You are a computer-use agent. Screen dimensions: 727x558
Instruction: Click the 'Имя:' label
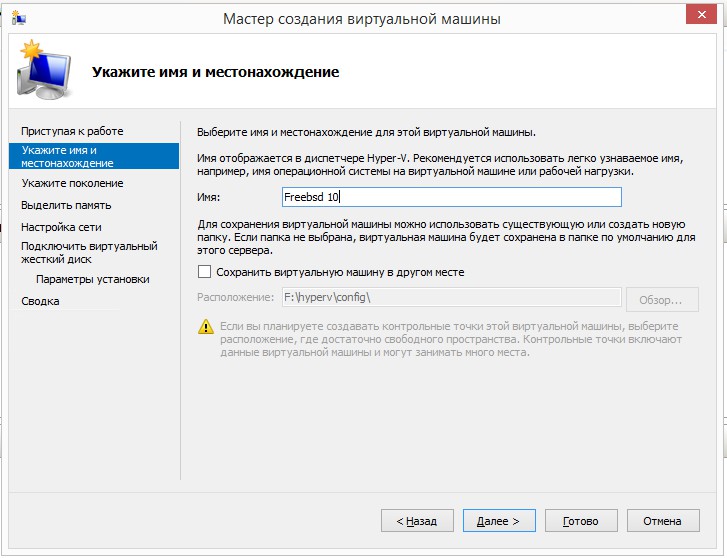[209, 197]
